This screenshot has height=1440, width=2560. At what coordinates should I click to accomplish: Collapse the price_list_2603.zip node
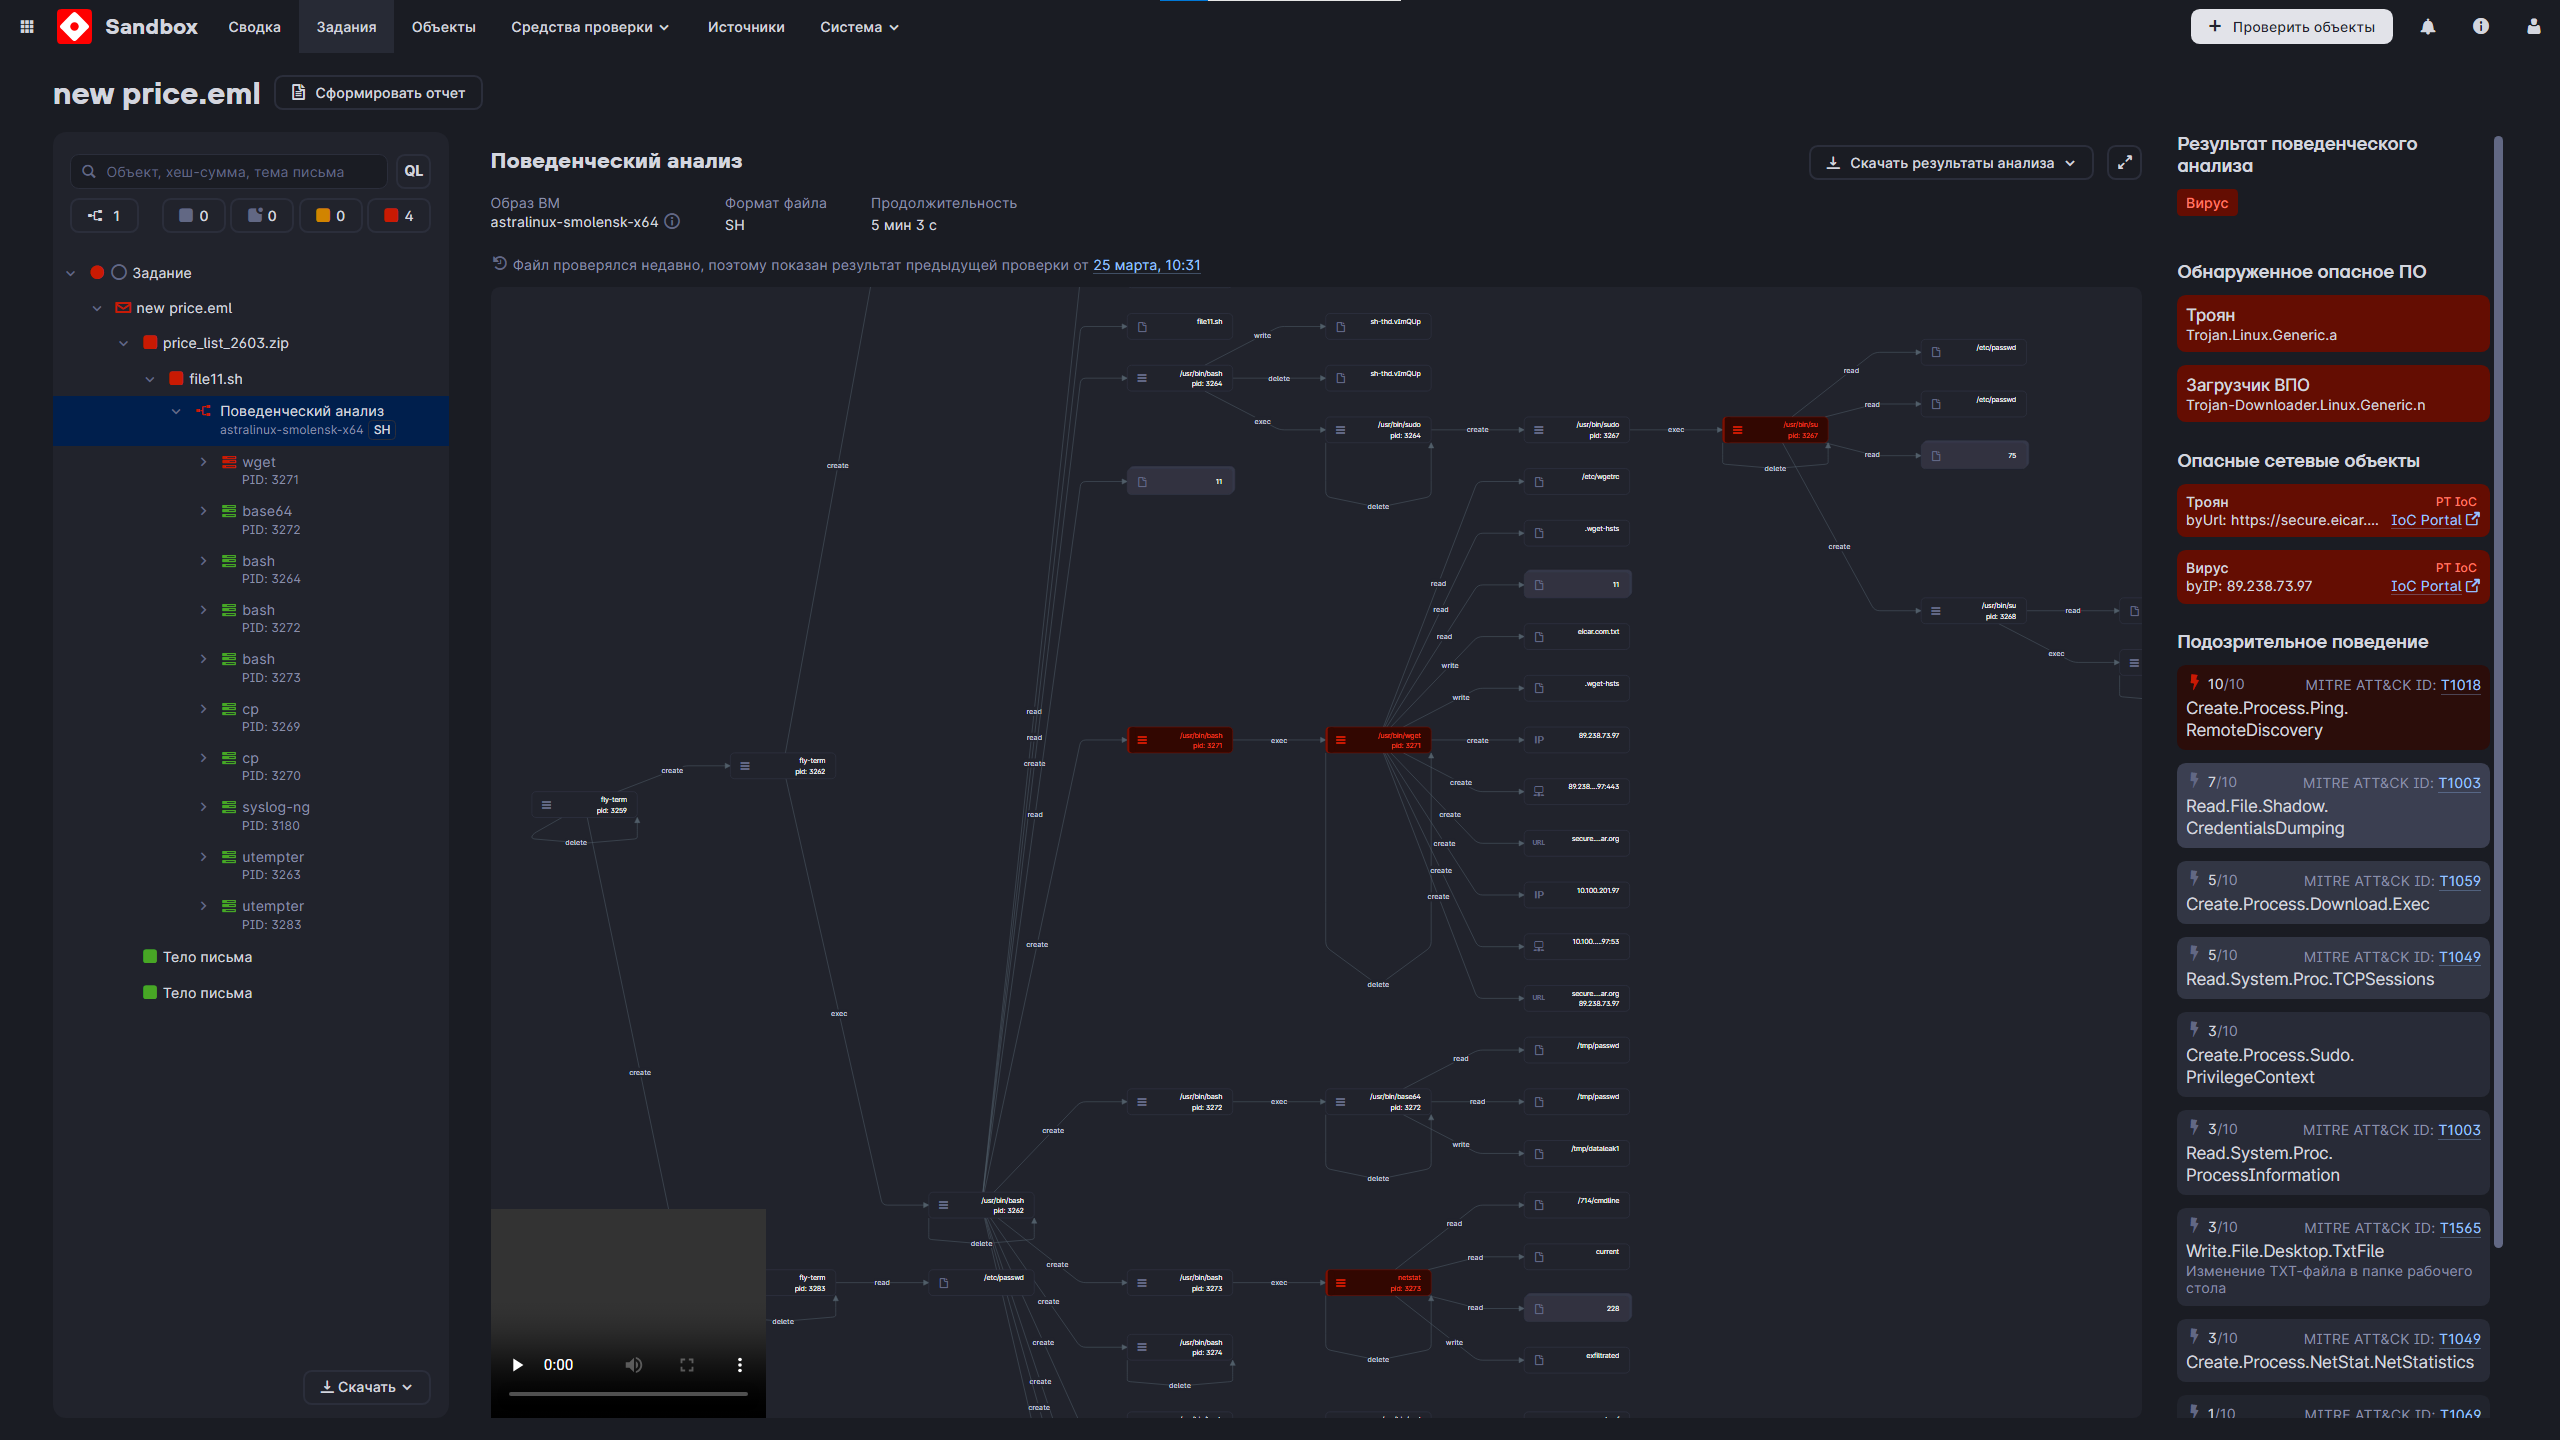(123, 343)
